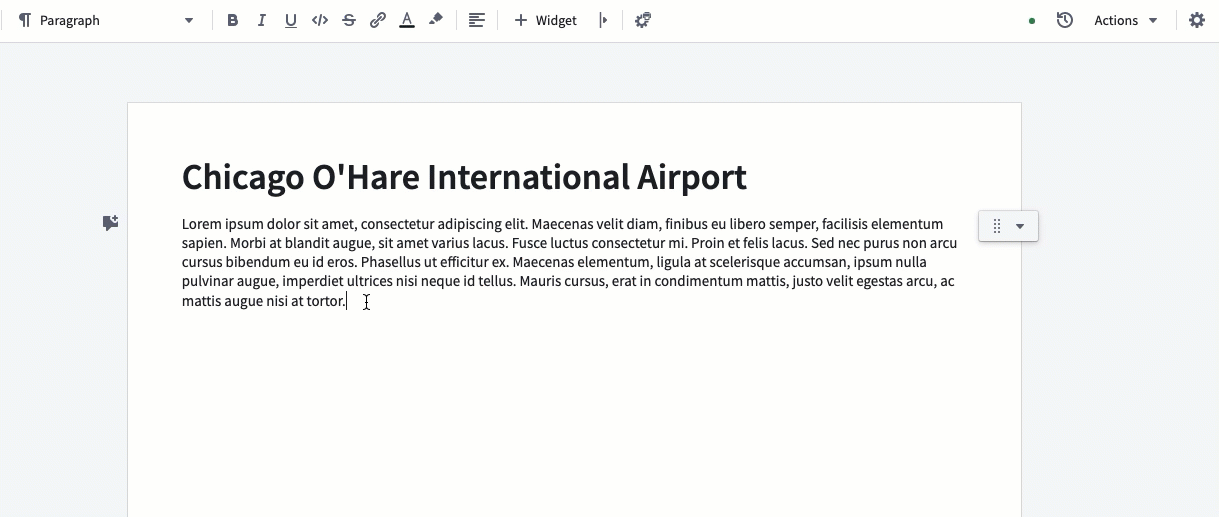Expand the block options arrow
Viewport: 1219px width, 517px height.
(1020, 226)
